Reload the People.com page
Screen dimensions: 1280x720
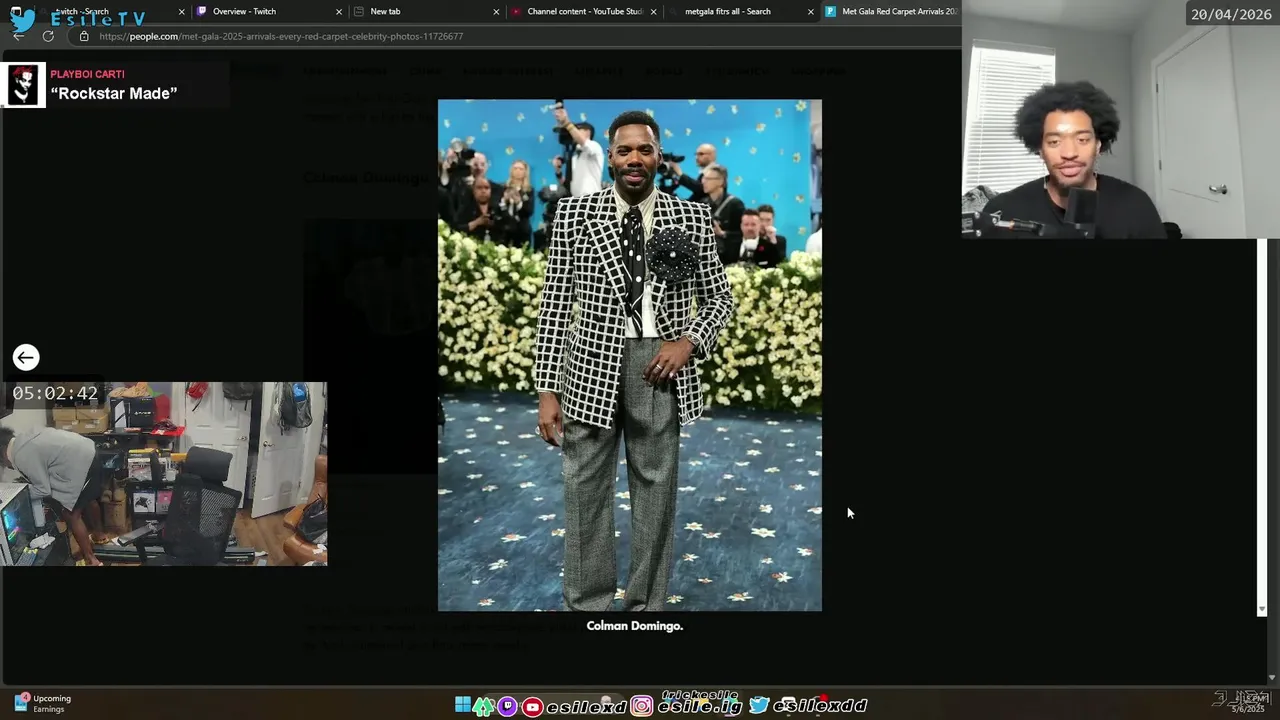point(48,36)
